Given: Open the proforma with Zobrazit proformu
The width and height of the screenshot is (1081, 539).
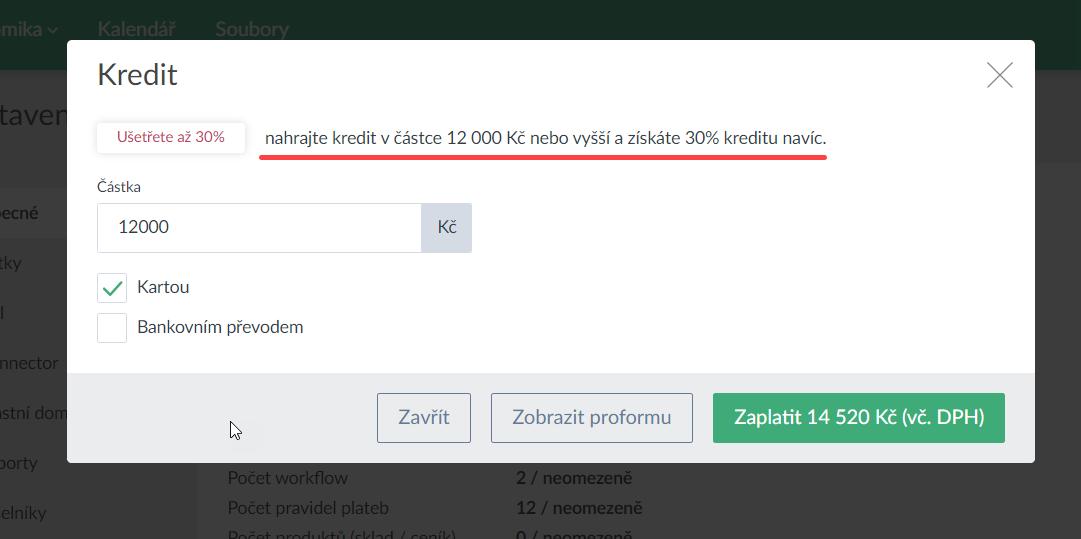Looking at the screenshot, I should pyautogui.click(x=591, y=418).
